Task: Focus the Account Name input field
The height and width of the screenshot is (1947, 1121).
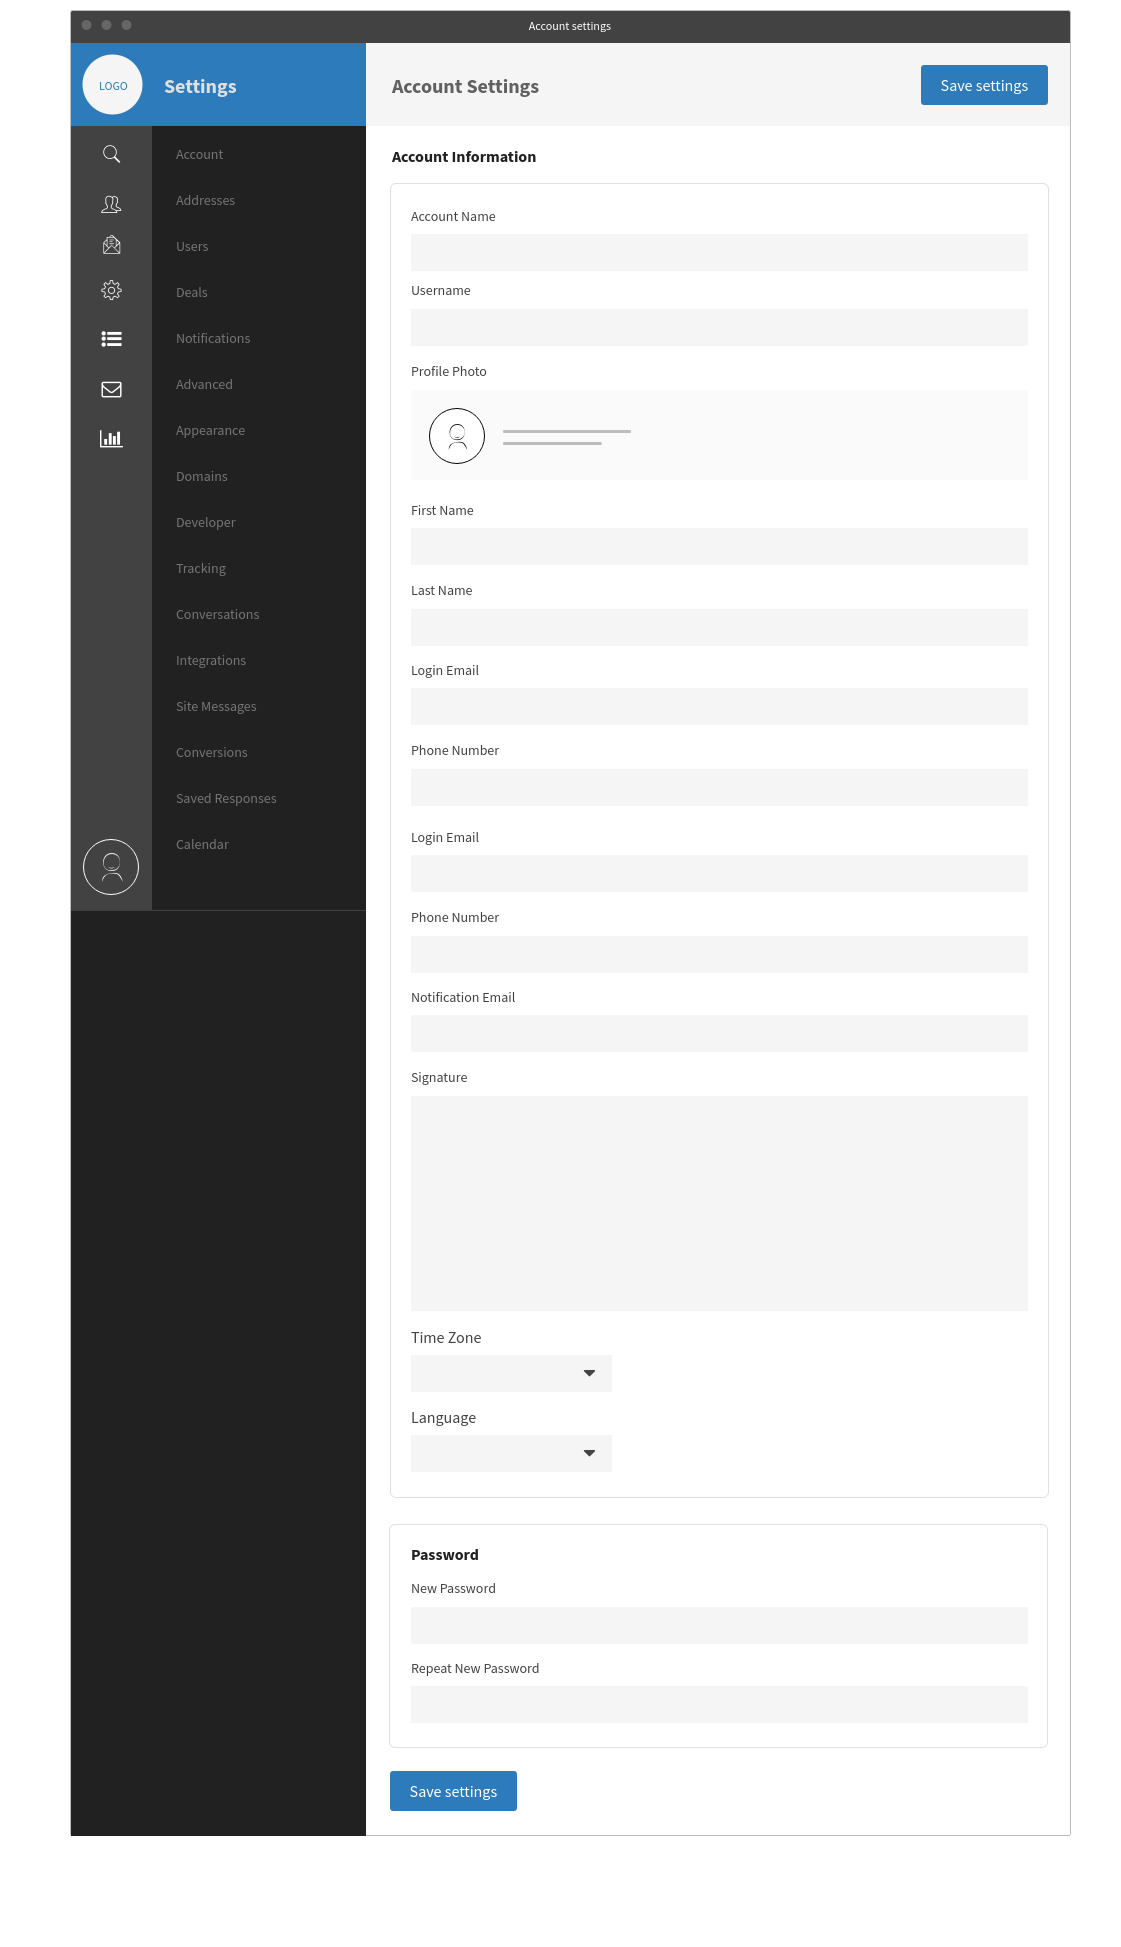Action: coord(719,252)
